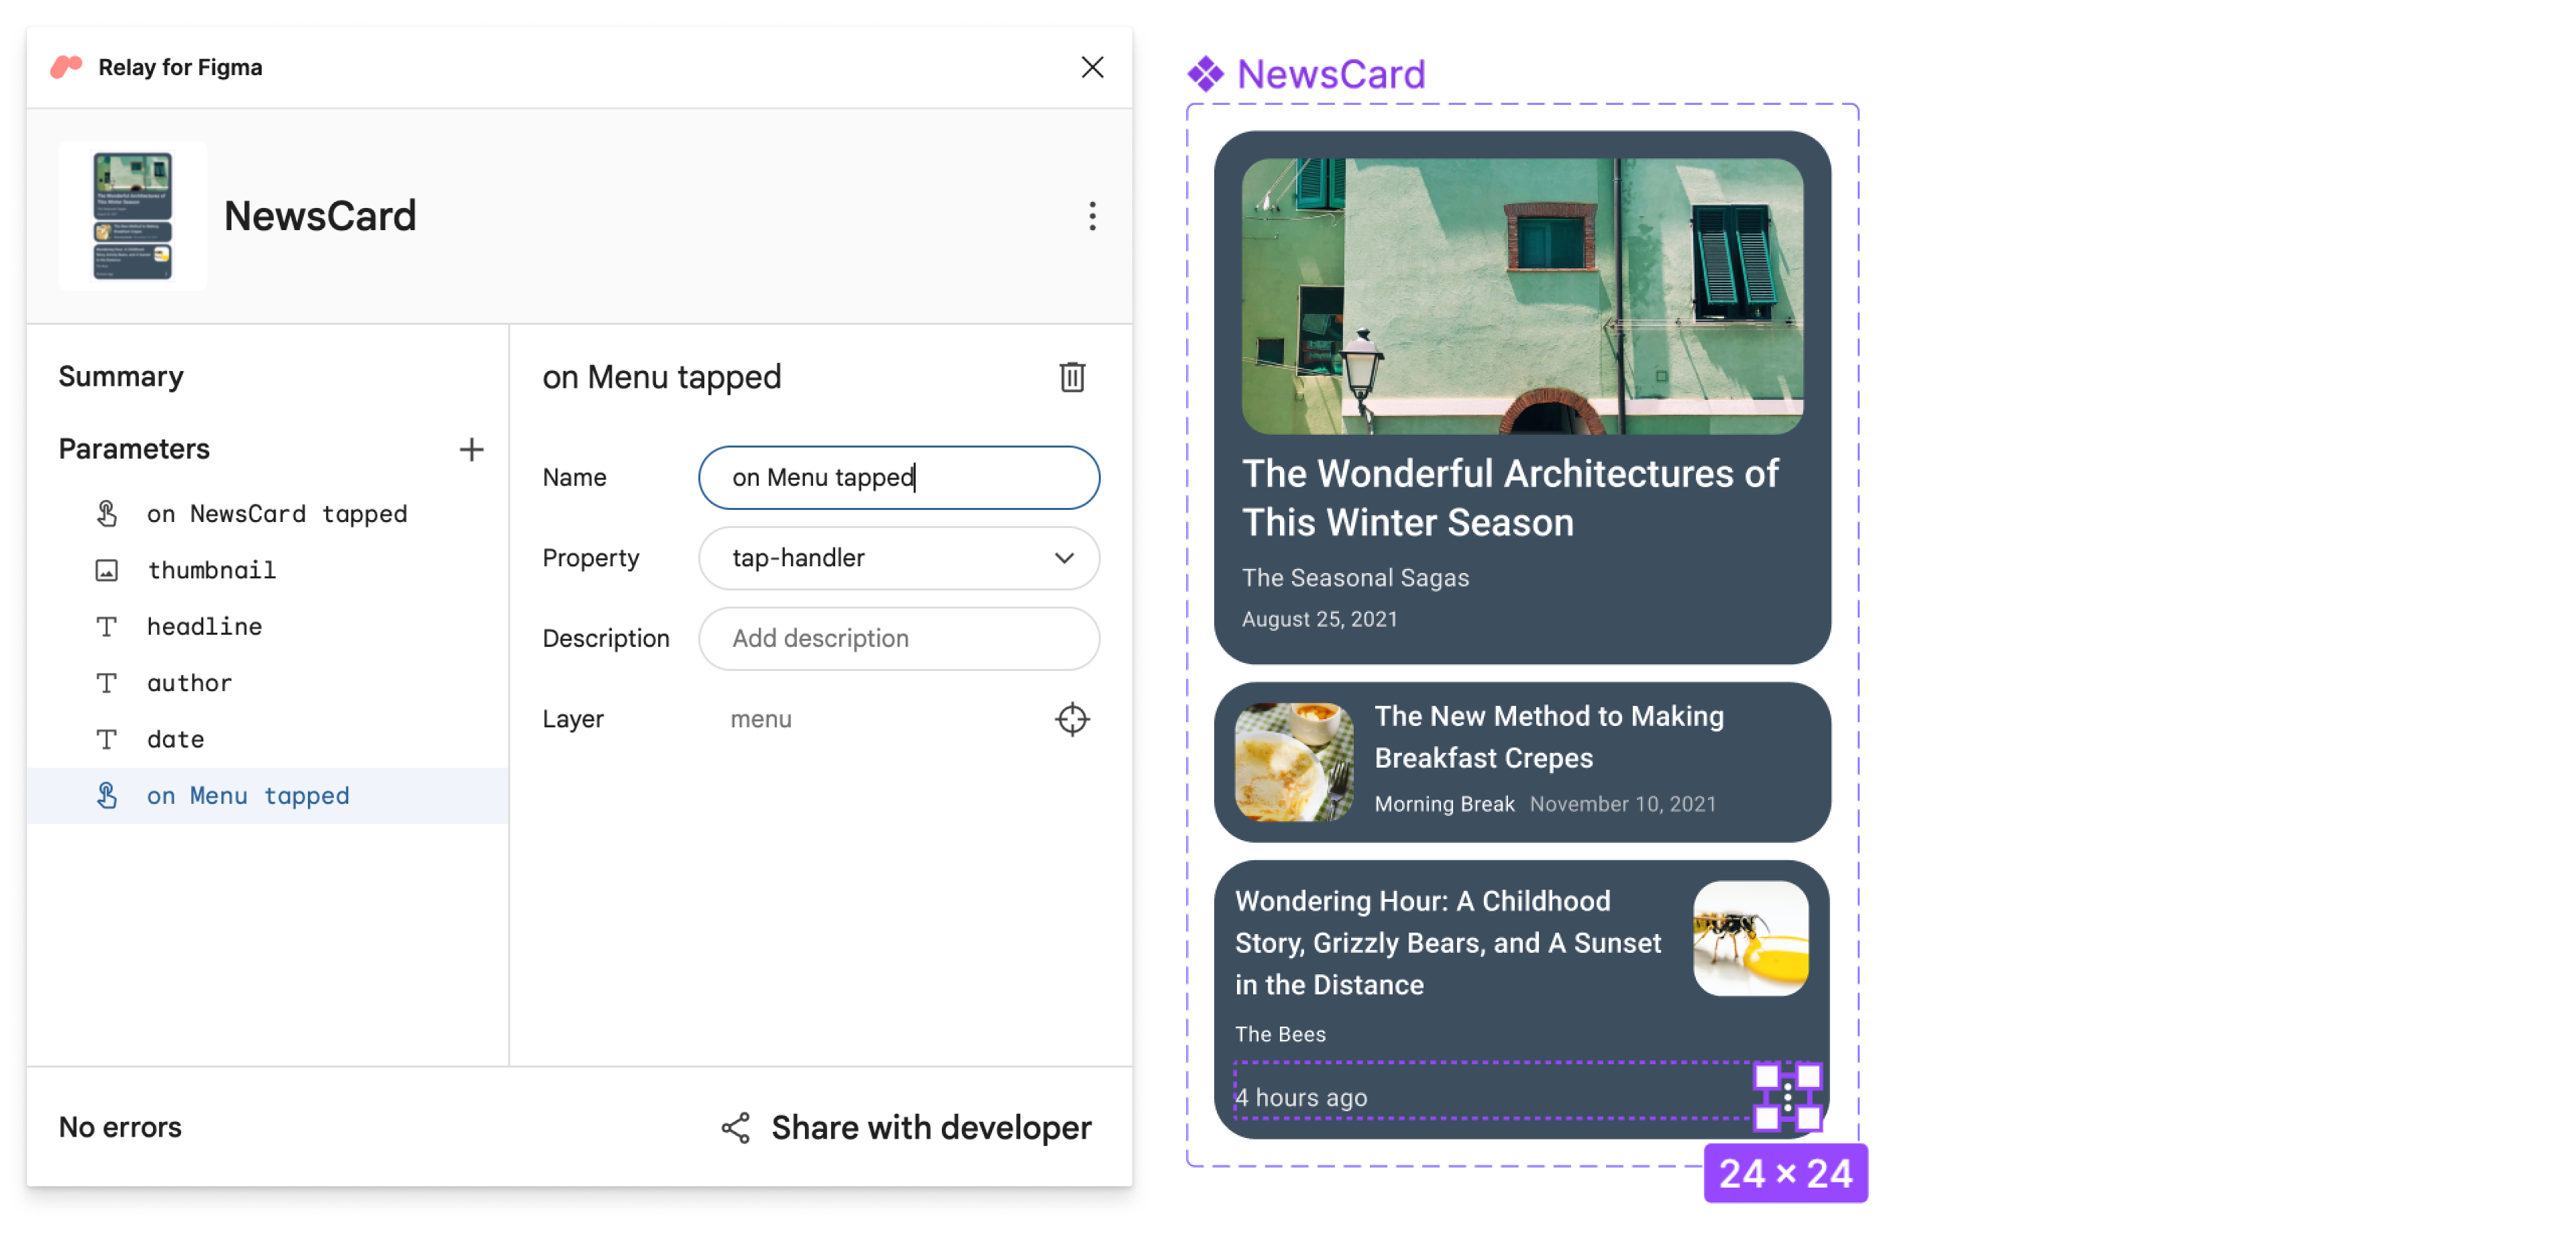Expand the tap-handler property dropdown
The height and width of the screenshot is (1244, 2576).
[1065, 557]
